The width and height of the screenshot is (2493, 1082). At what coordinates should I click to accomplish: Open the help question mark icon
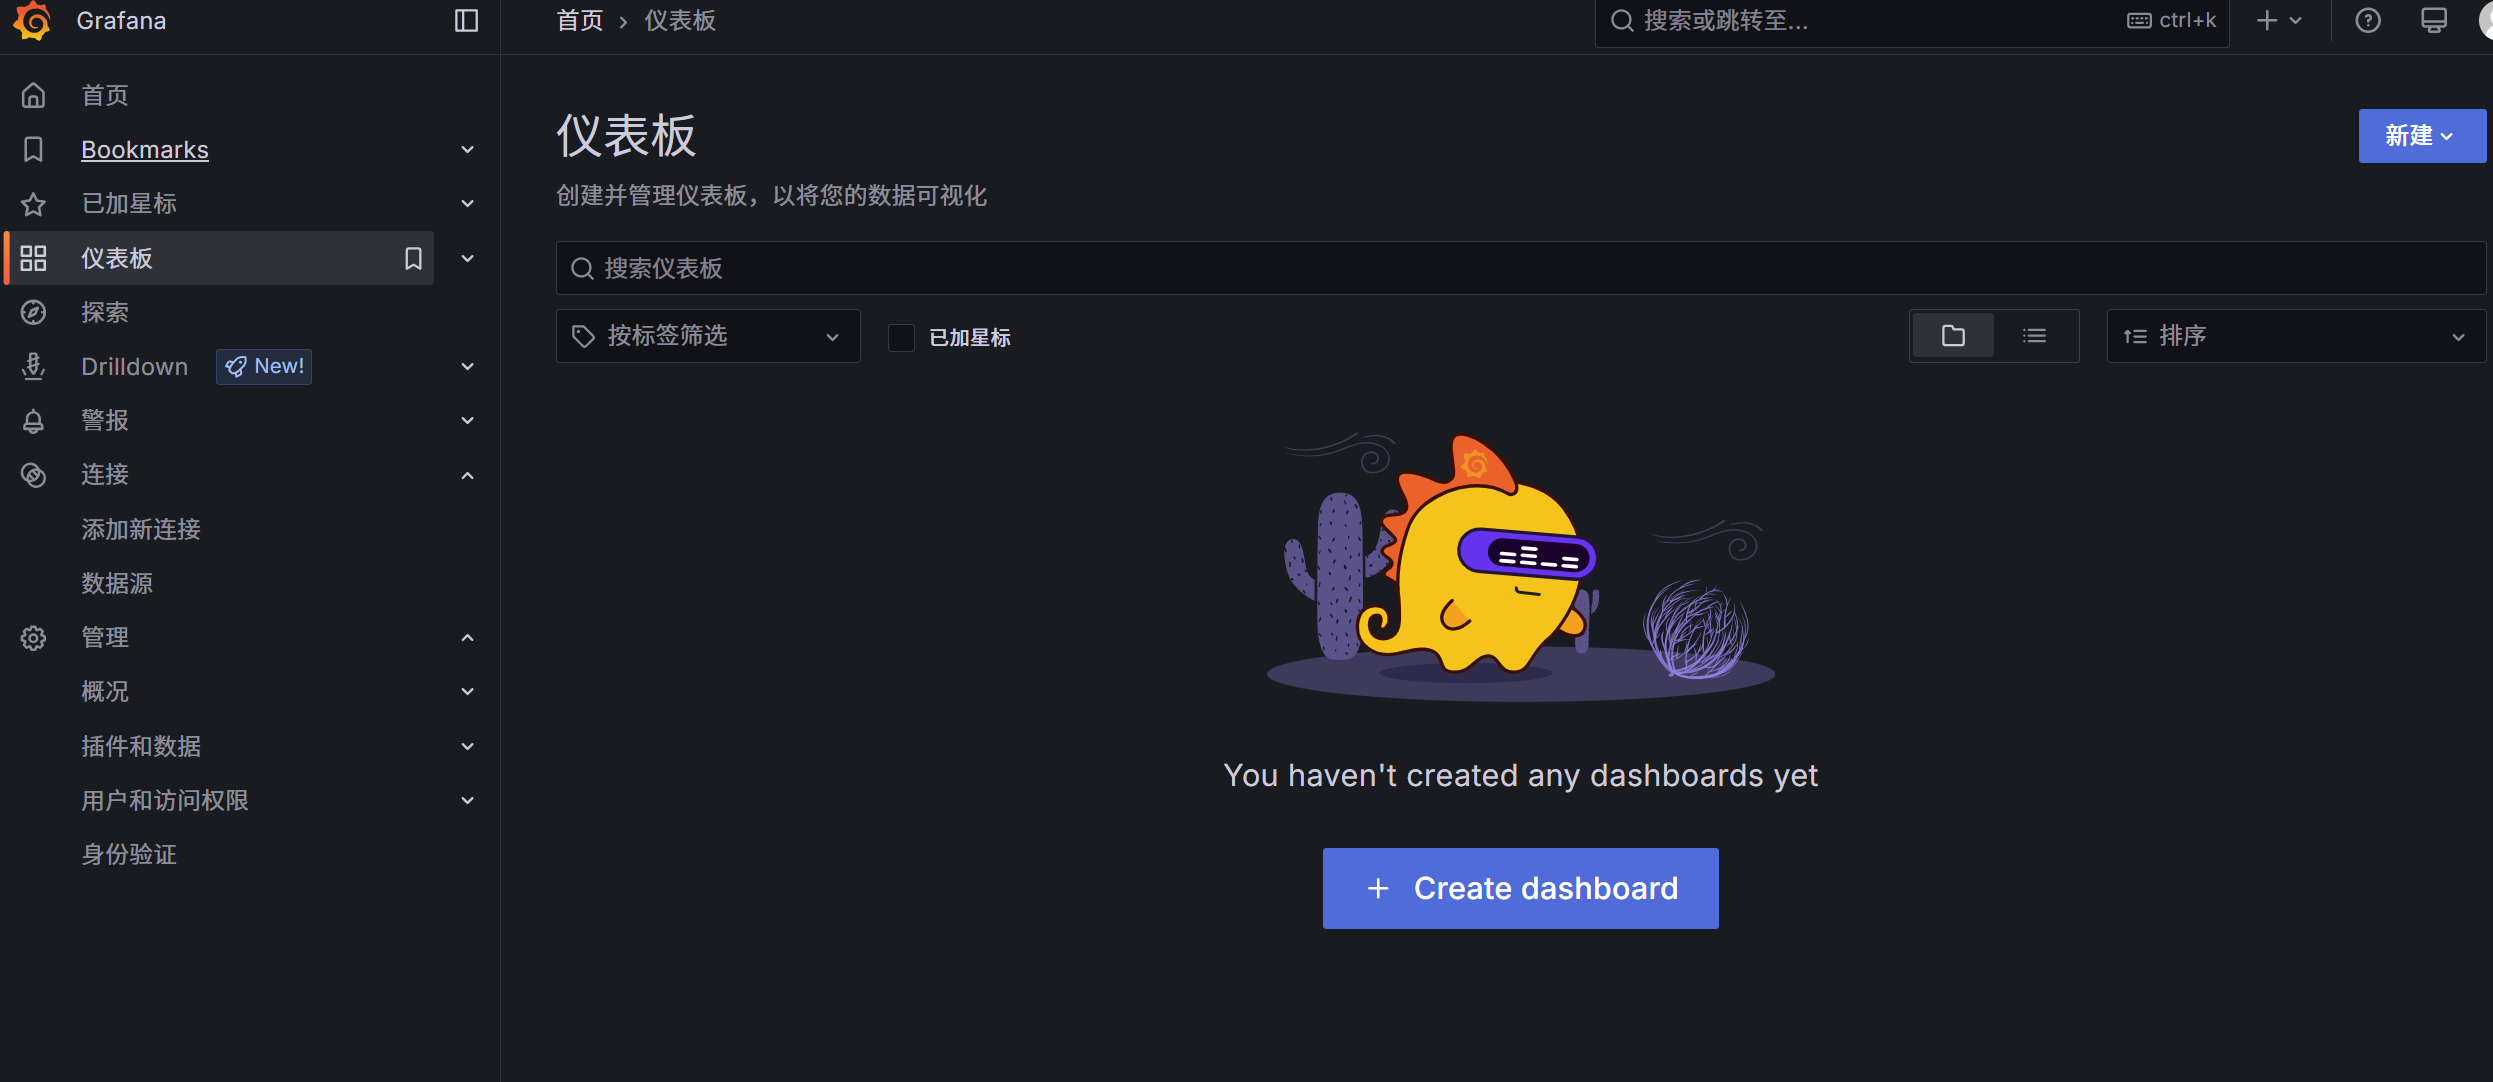(x=2368, y=20)
